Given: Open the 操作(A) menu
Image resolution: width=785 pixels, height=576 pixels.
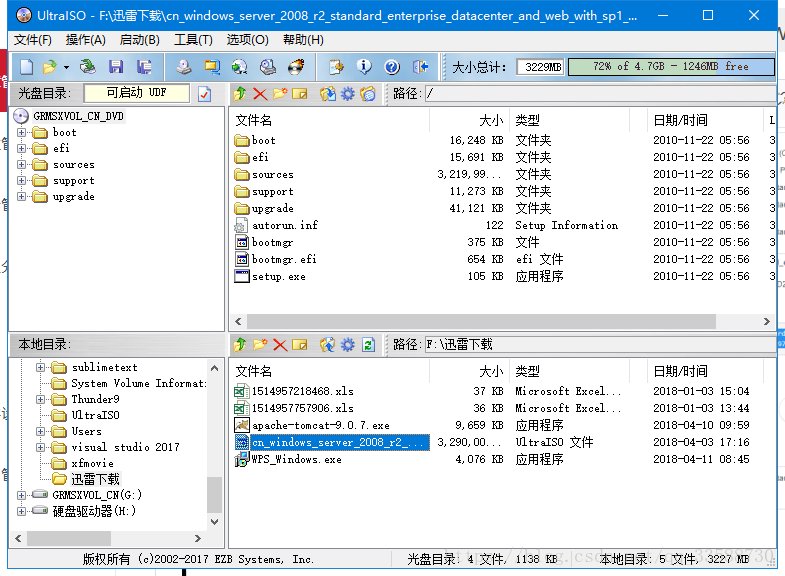Looking at the screenshot, I should pyautogui.click(x=85, y=40).
